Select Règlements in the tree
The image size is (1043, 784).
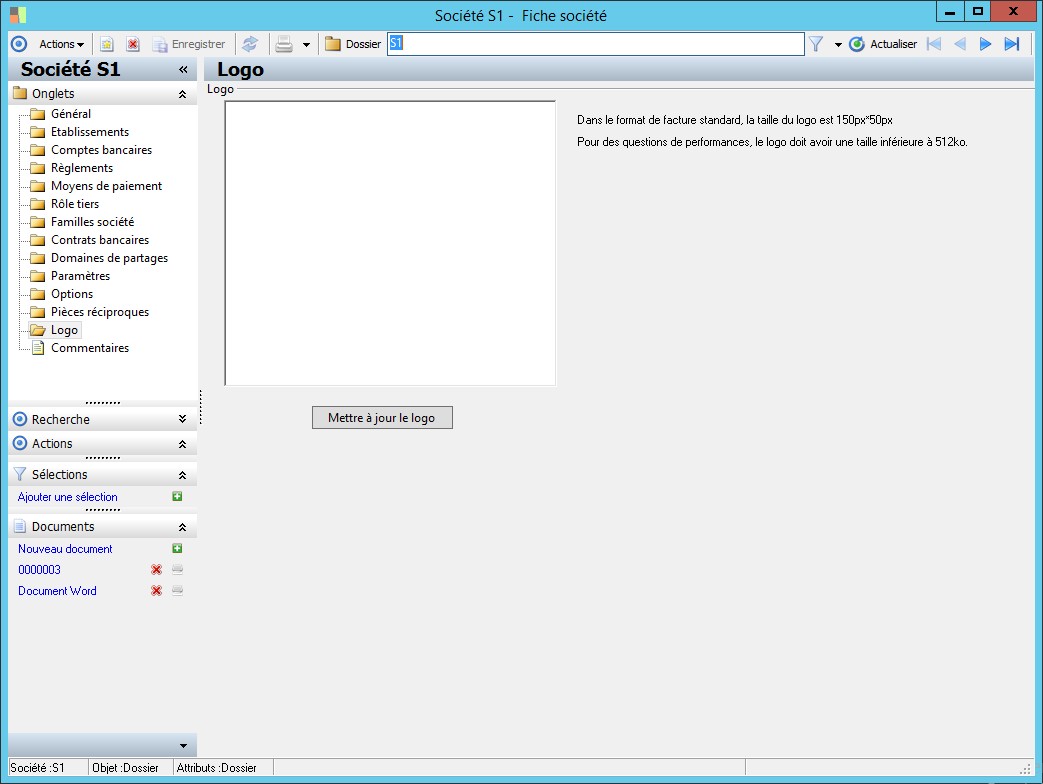82,168
